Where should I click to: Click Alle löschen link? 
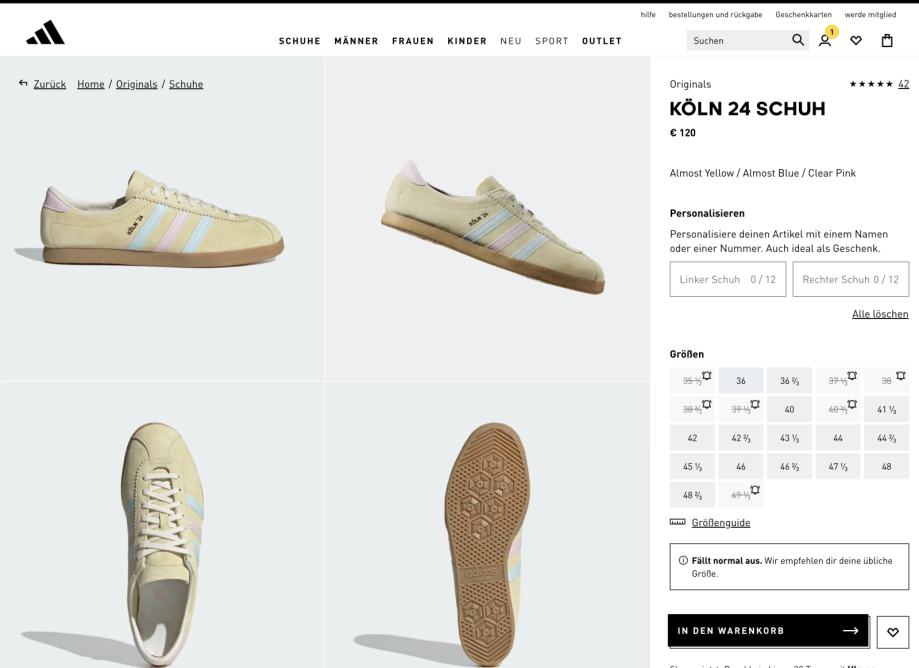coord(880,314)
